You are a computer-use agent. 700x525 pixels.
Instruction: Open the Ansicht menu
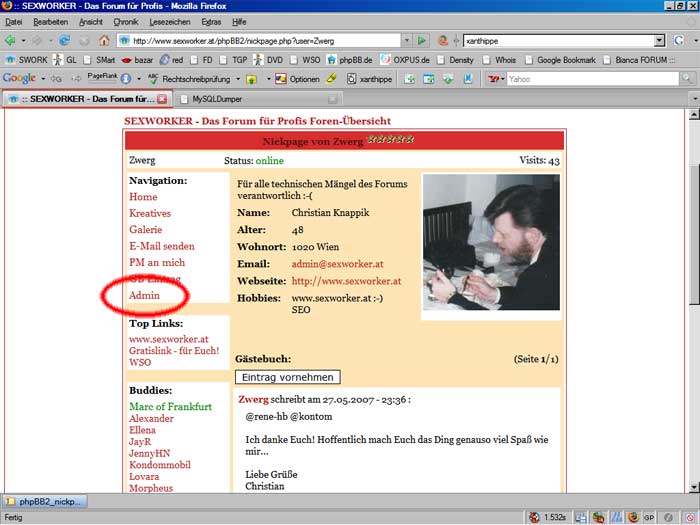click(x=91, y=22)
